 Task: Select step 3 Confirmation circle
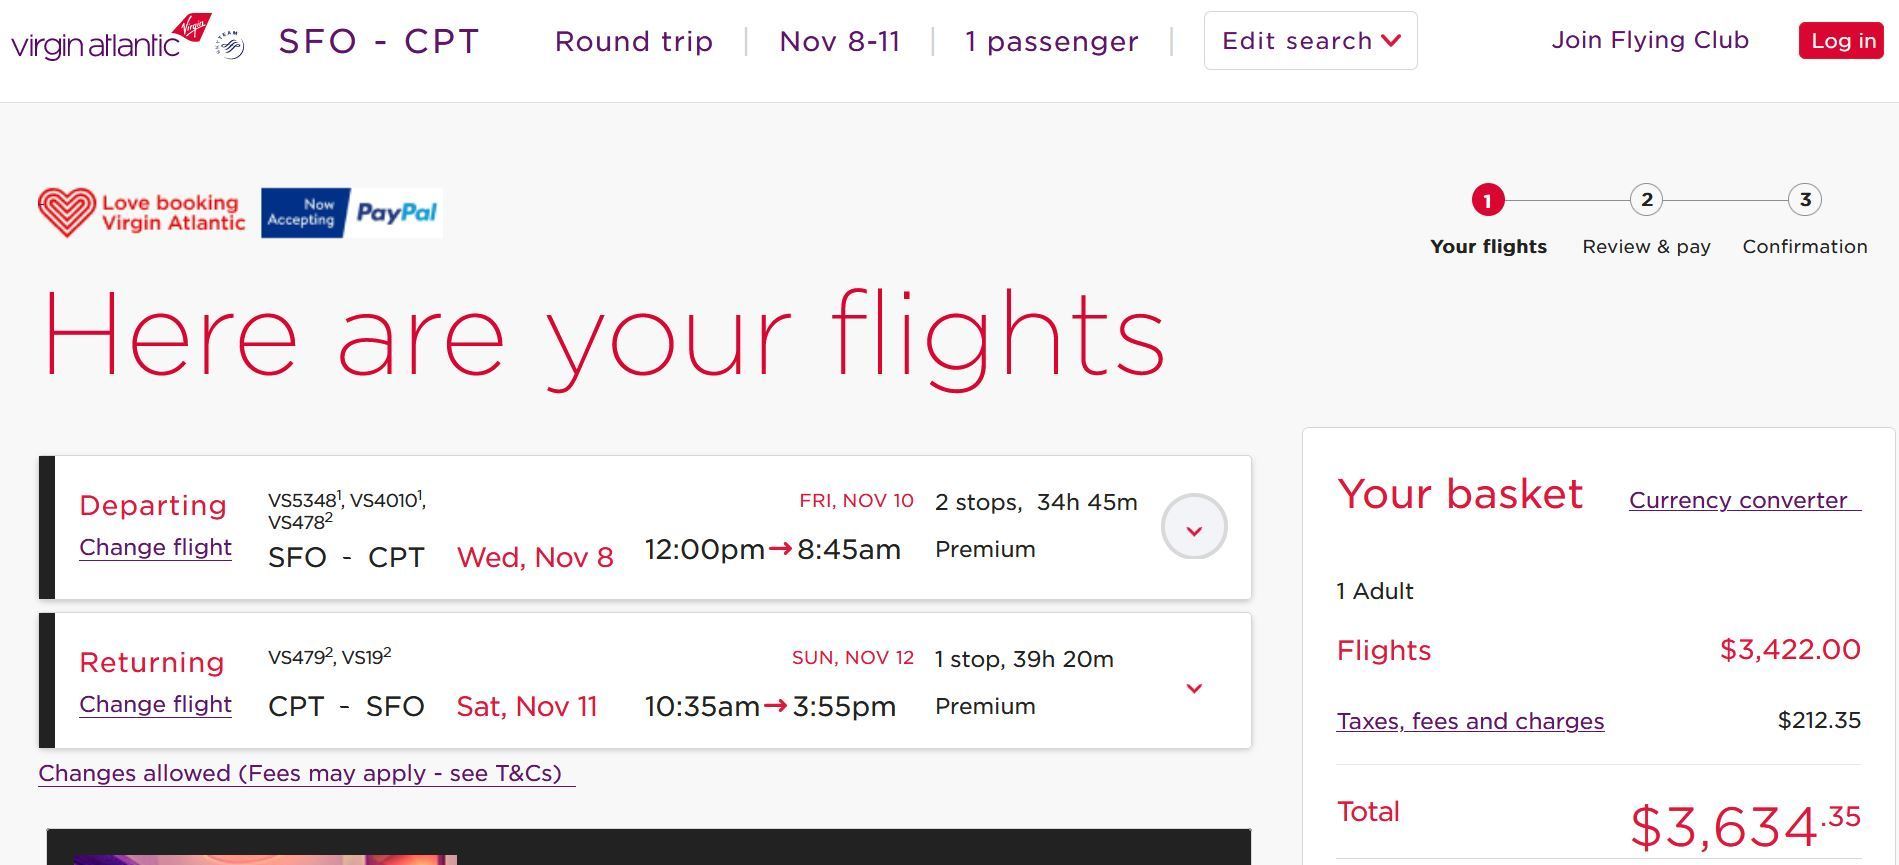click(x=1805, y=200)
